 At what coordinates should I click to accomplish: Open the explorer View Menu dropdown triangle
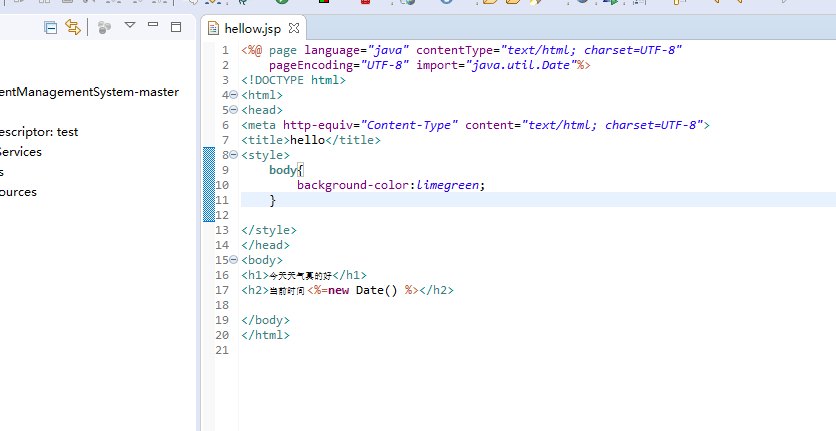(130, 25)
